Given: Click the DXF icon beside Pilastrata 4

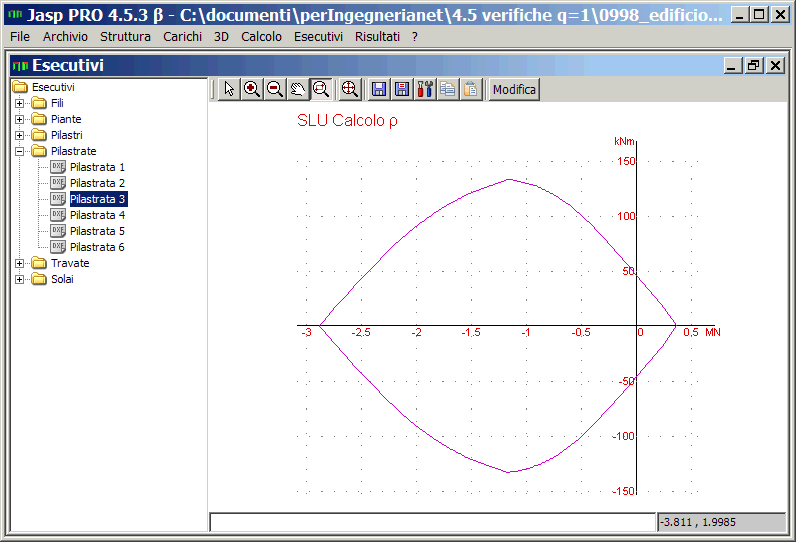Looking at the screenshot, I should (58, 215).
